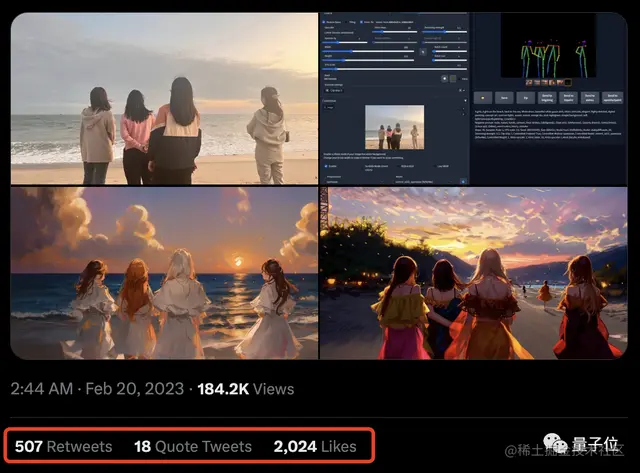Screen dimensions: 640x473
Task: View the 2,024 Likes list
Action: (315, 446)
